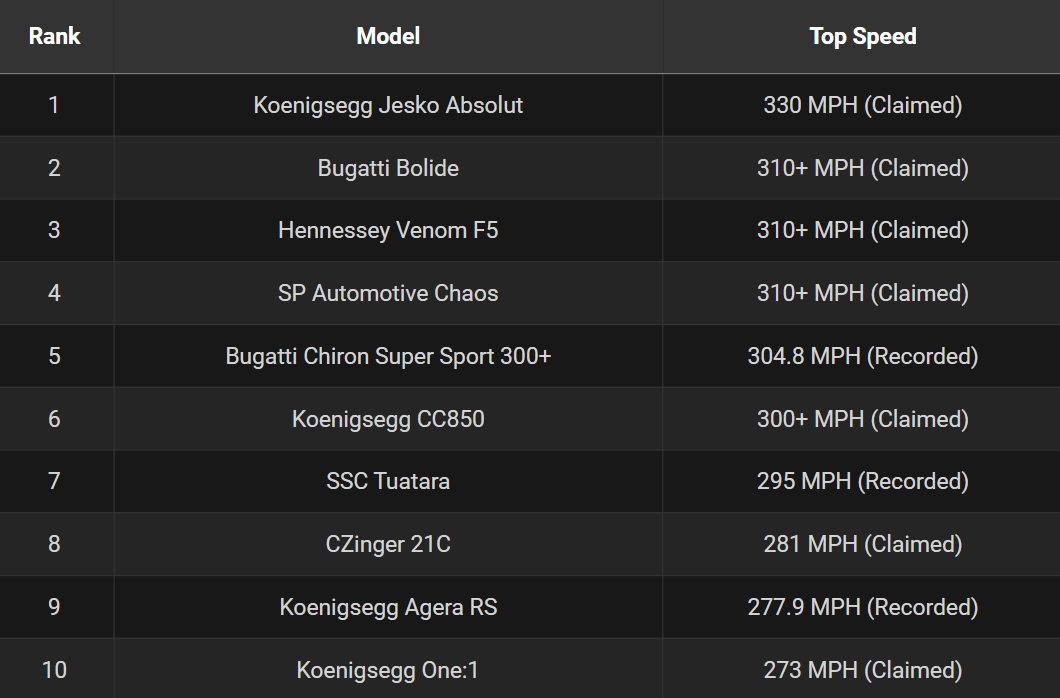1060x698 pixels.
Task: Click the Bugatti Bolide model name
Action: click(388, 168)
